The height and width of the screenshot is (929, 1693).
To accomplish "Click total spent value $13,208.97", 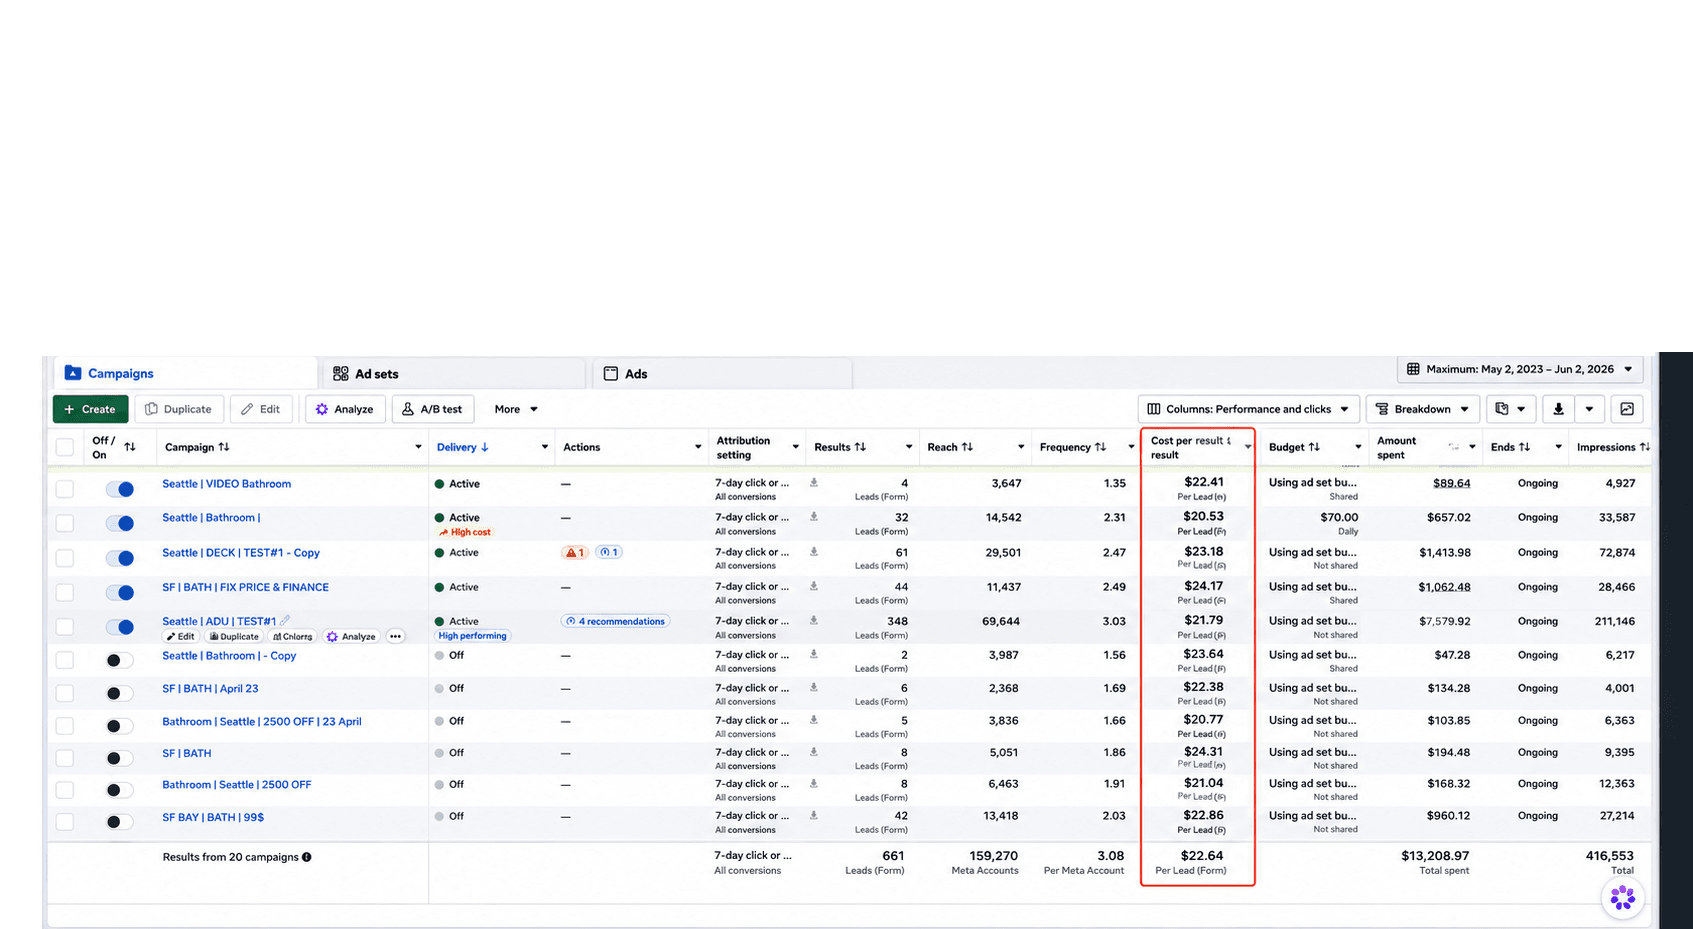I will [x=1435, y=856].
